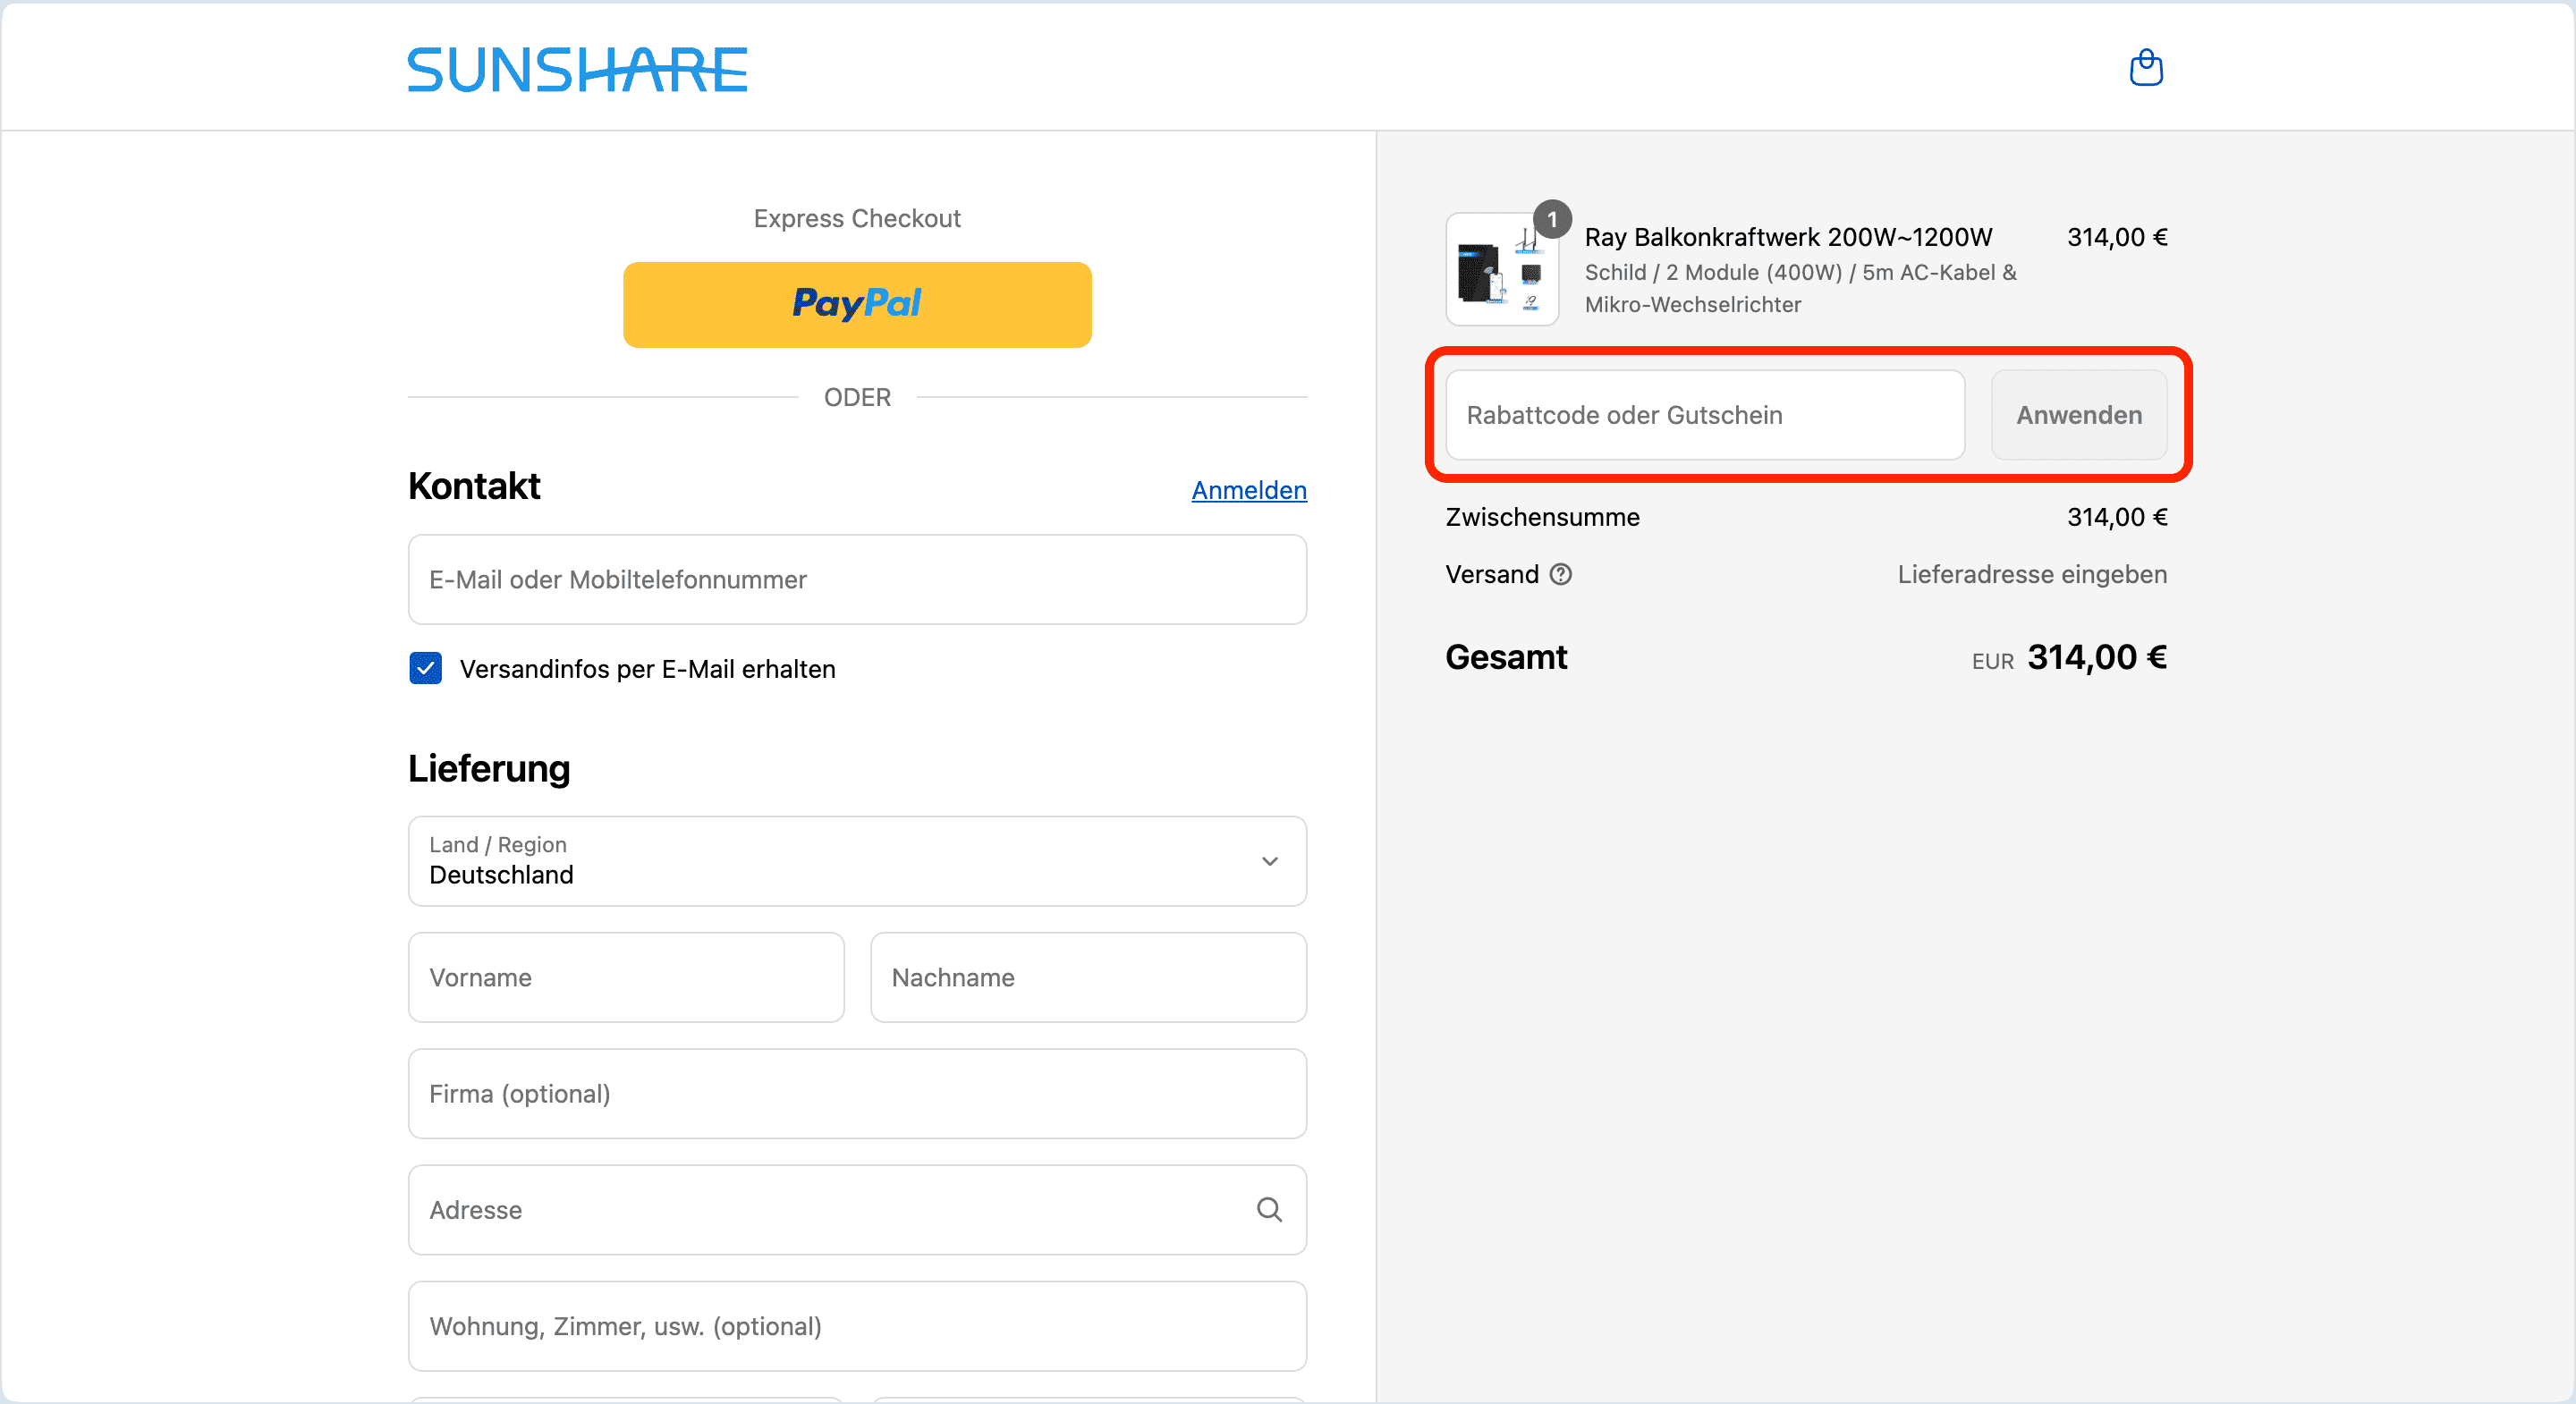Click the SUNSHARE logo
The height and width of the screenshot is (1404, 2576).
pos(577,69)
